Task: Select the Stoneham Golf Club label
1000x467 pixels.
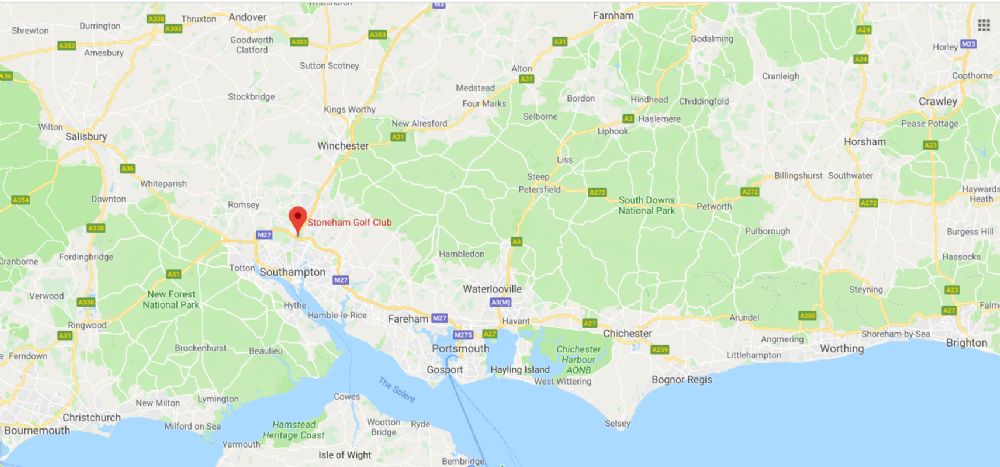Action: pos(349,223)
